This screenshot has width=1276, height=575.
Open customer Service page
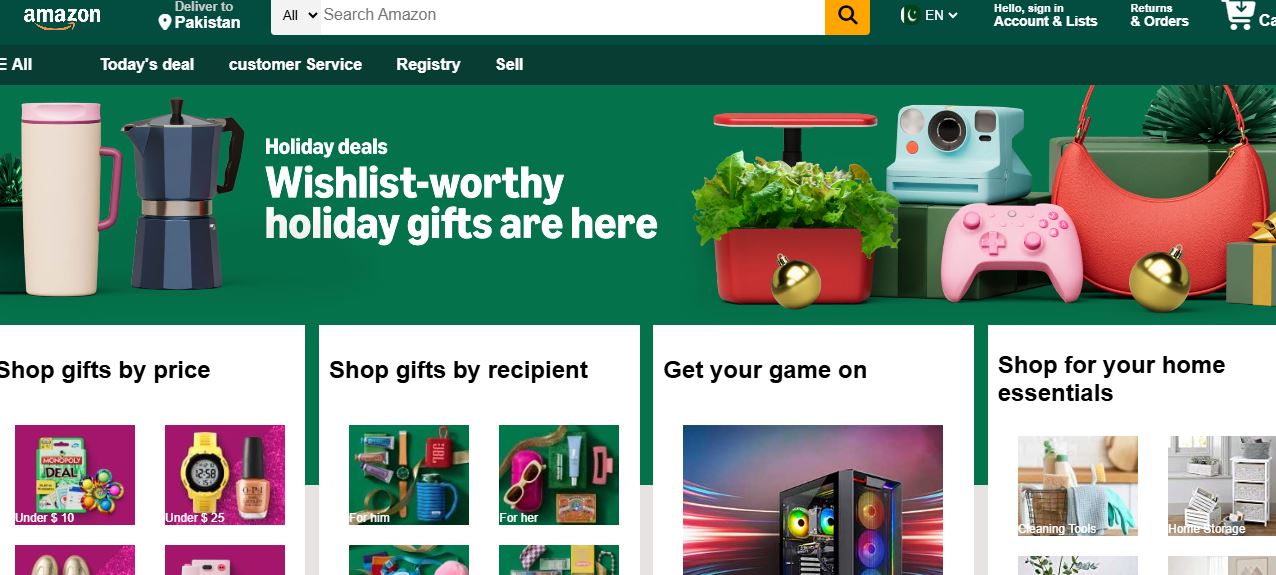295,64
